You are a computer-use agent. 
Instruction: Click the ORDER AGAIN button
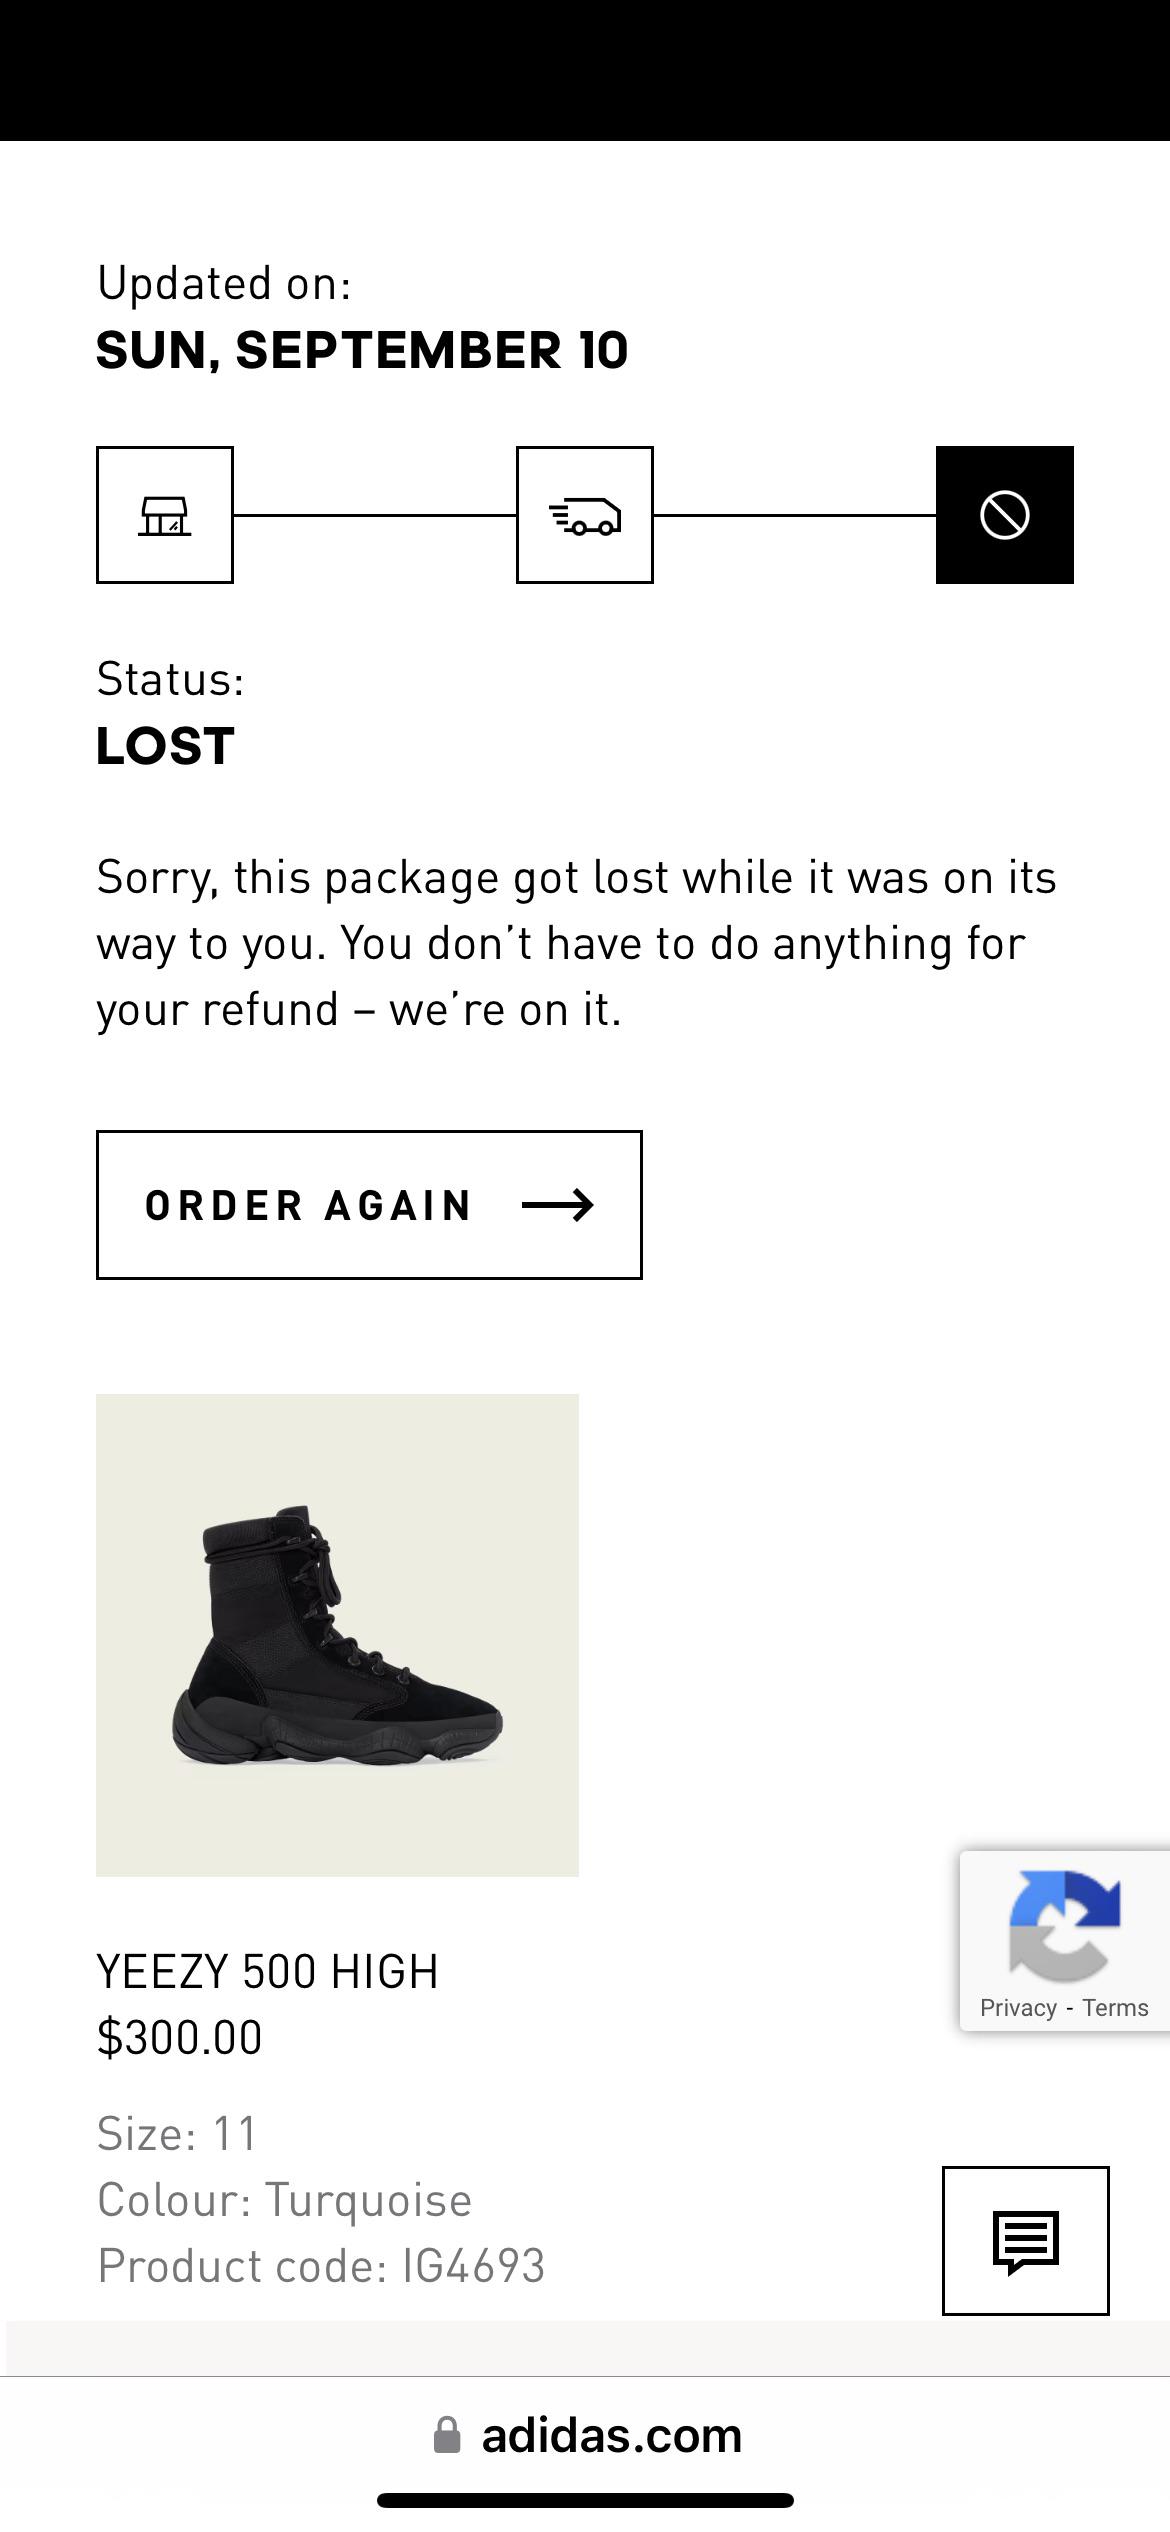tap(368, 1205)
